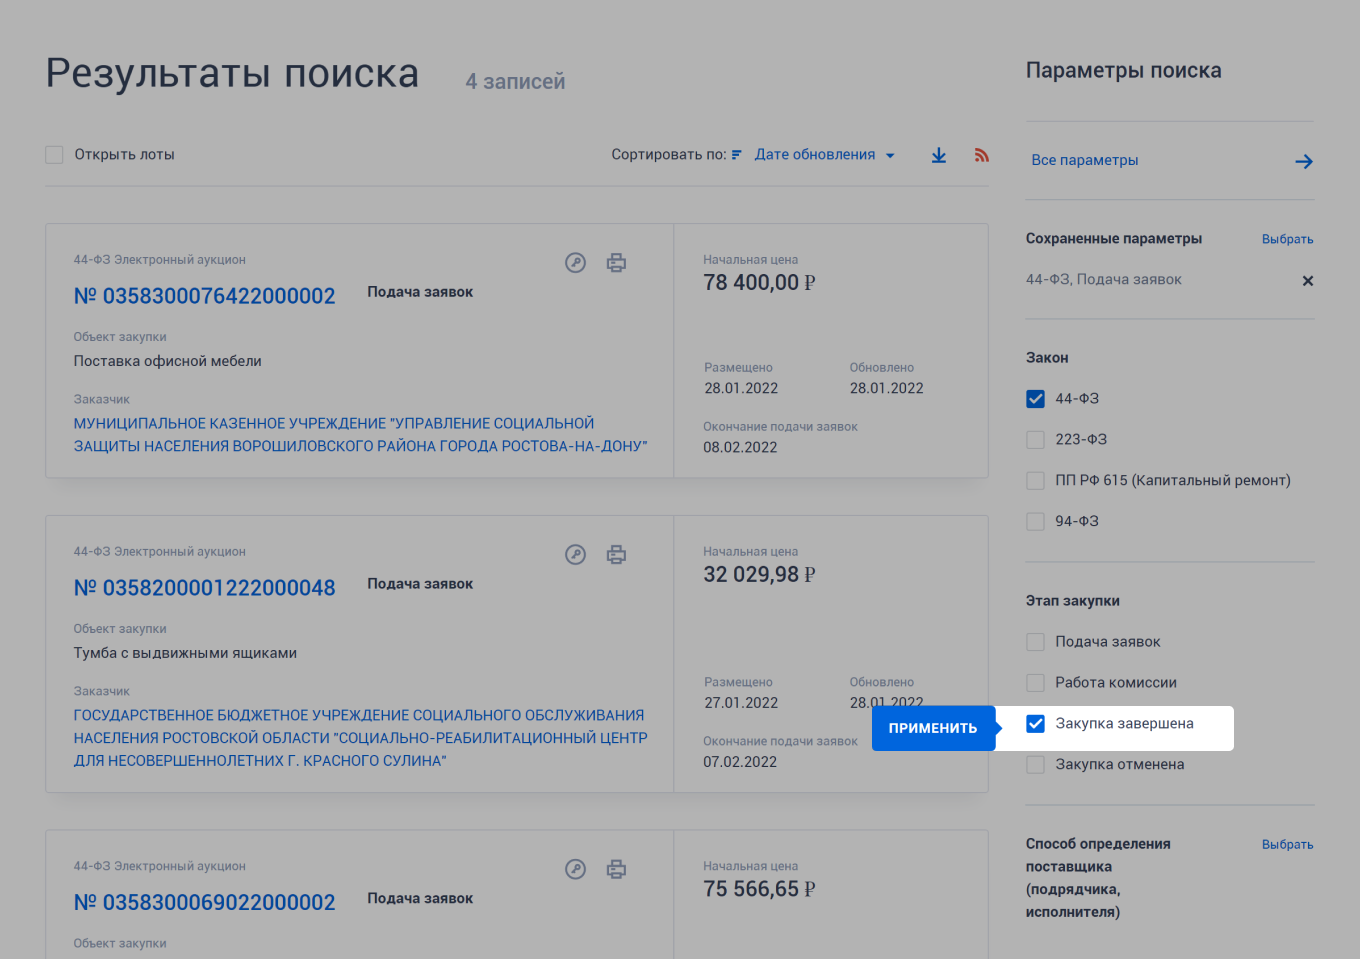Click the deadline date 07.02.2022
This screenshot has width=1360, height=959.
(740, 762)
